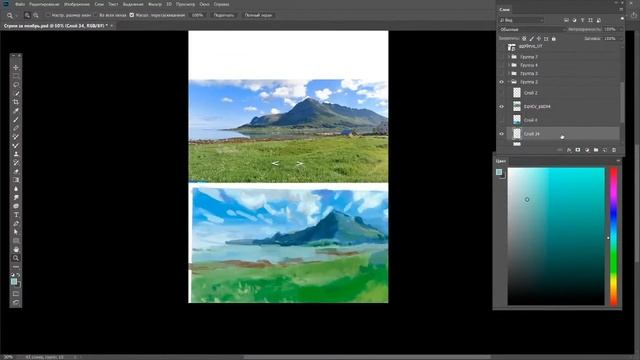Screen dimensions: 640x360
Task: Toggle the layer filtering switch
Action: pyautogui.click(x=622, y=19)
